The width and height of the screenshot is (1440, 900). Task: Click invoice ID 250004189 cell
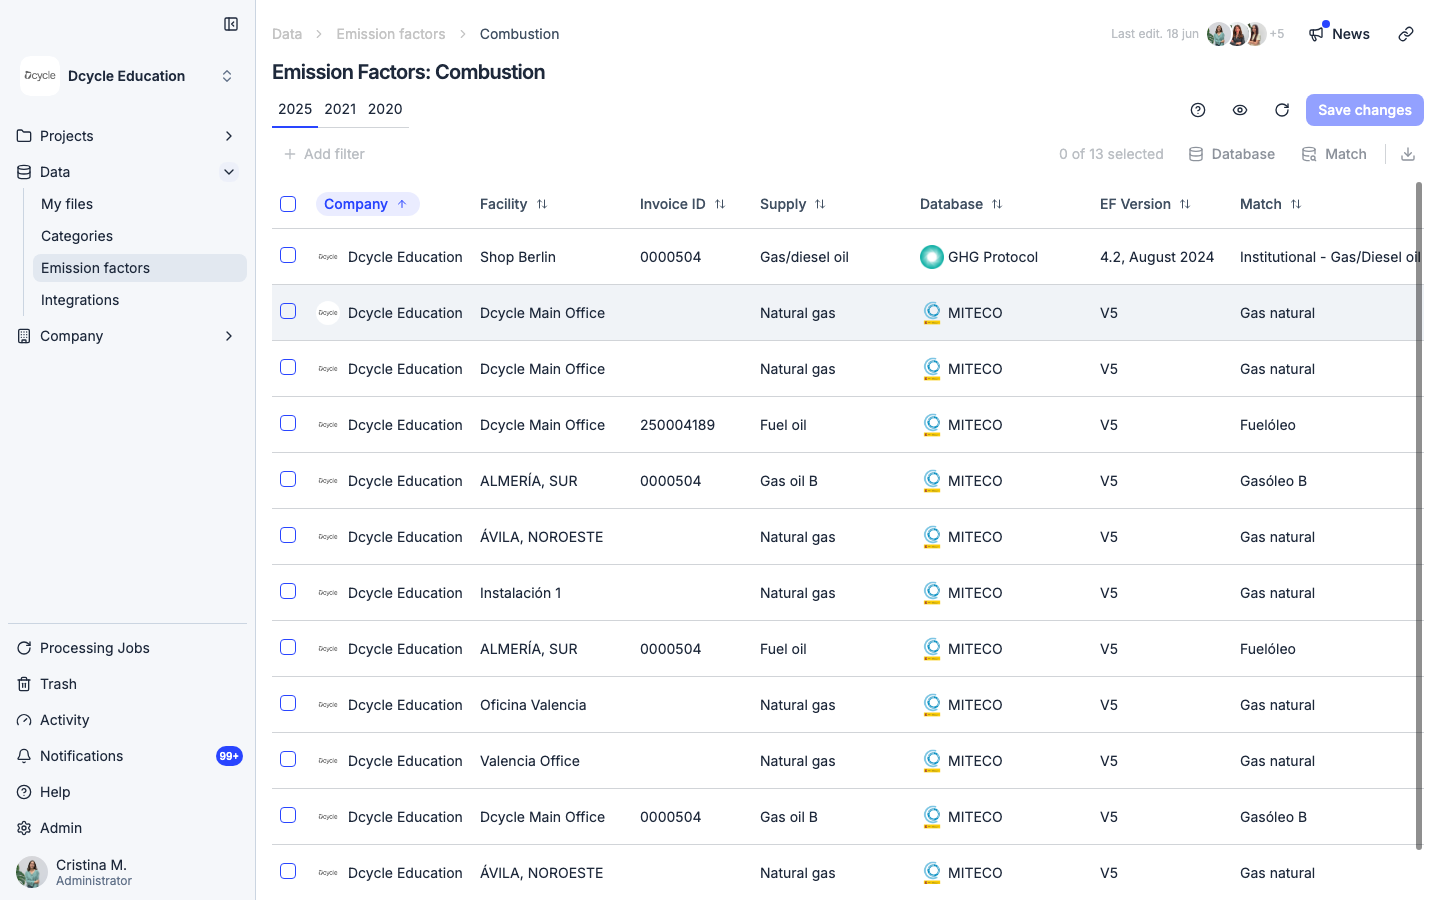[x=677, y=425]
